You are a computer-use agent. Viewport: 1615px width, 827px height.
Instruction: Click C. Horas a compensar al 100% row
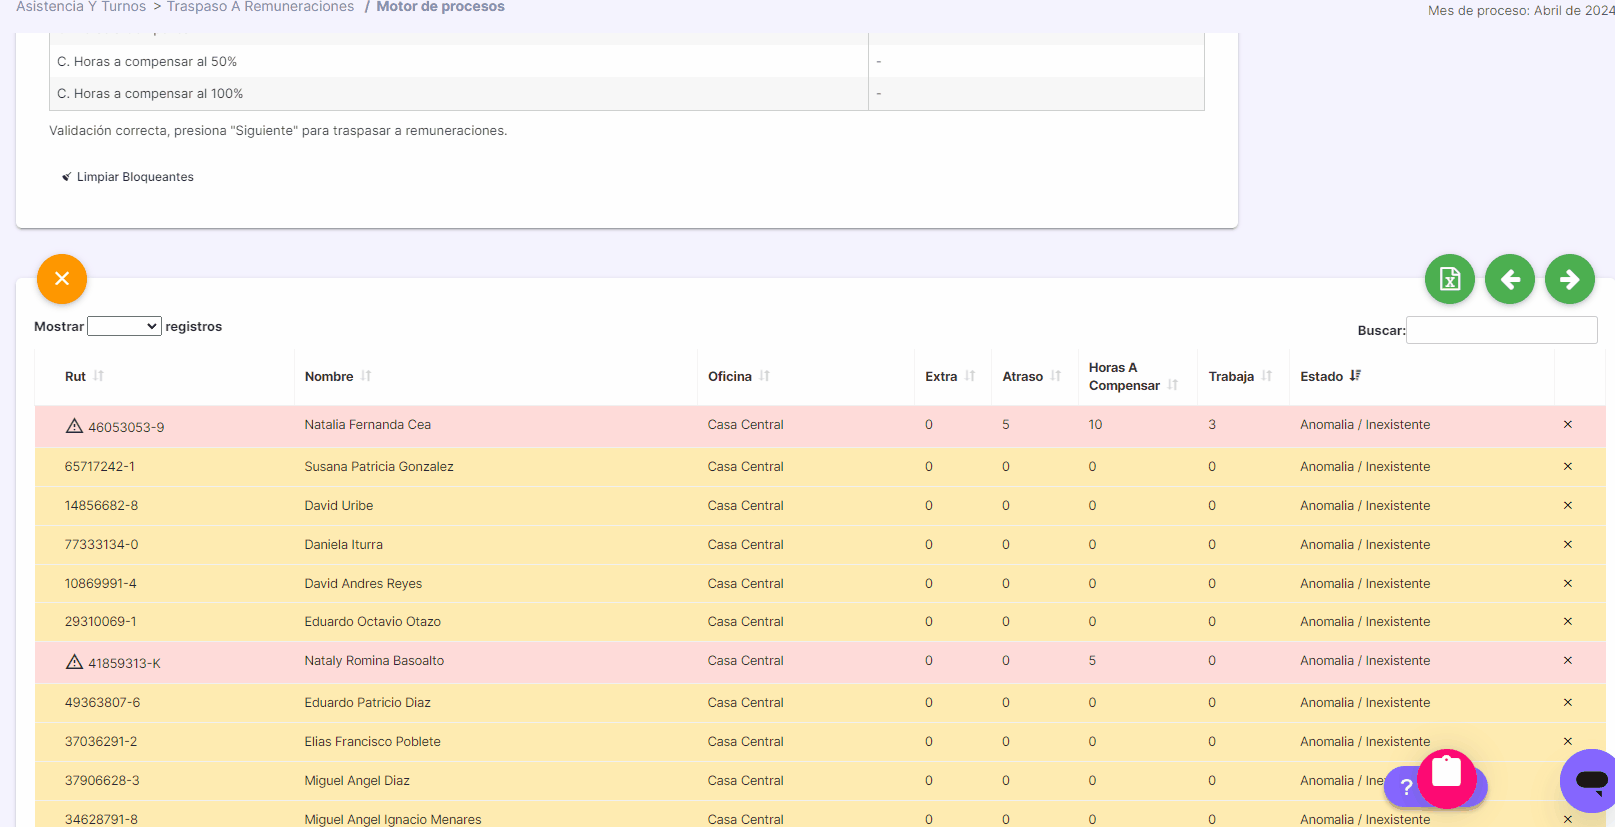(x=626, y=93)
